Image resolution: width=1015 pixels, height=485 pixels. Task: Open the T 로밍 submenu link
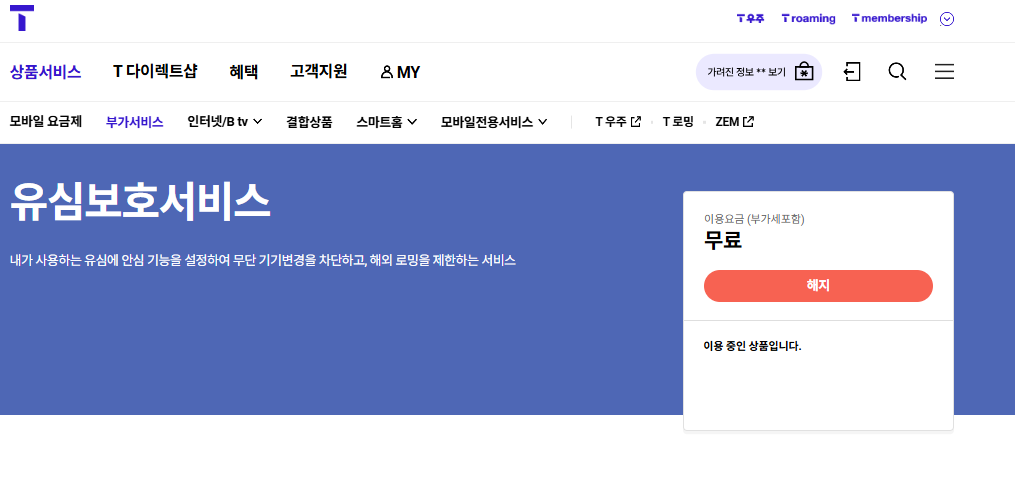[678, 121]
